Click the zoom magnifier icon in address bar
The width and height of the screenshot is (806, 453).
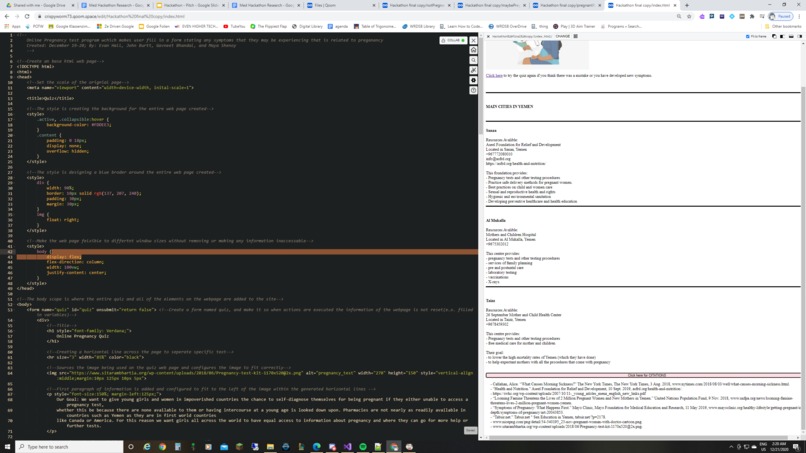tap(679, 16)
